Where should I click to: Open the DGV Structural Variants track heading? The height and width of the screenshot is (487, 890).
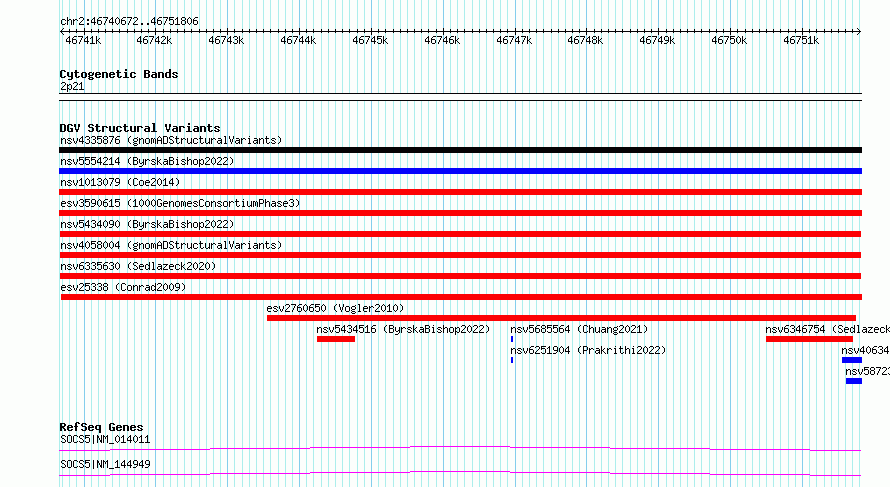[140, 128]
